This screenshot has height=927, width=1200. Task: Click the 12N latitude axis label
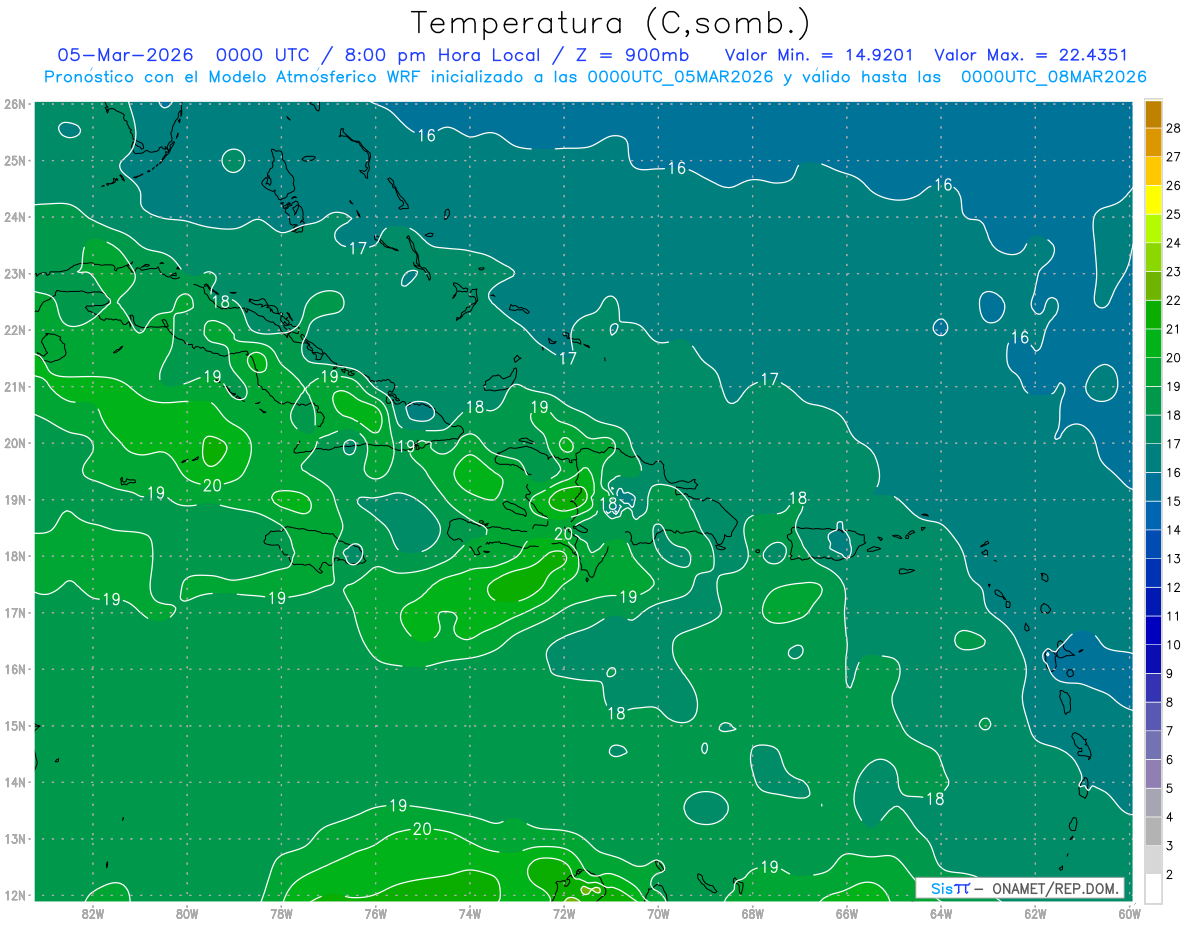[x=15, y=895]
